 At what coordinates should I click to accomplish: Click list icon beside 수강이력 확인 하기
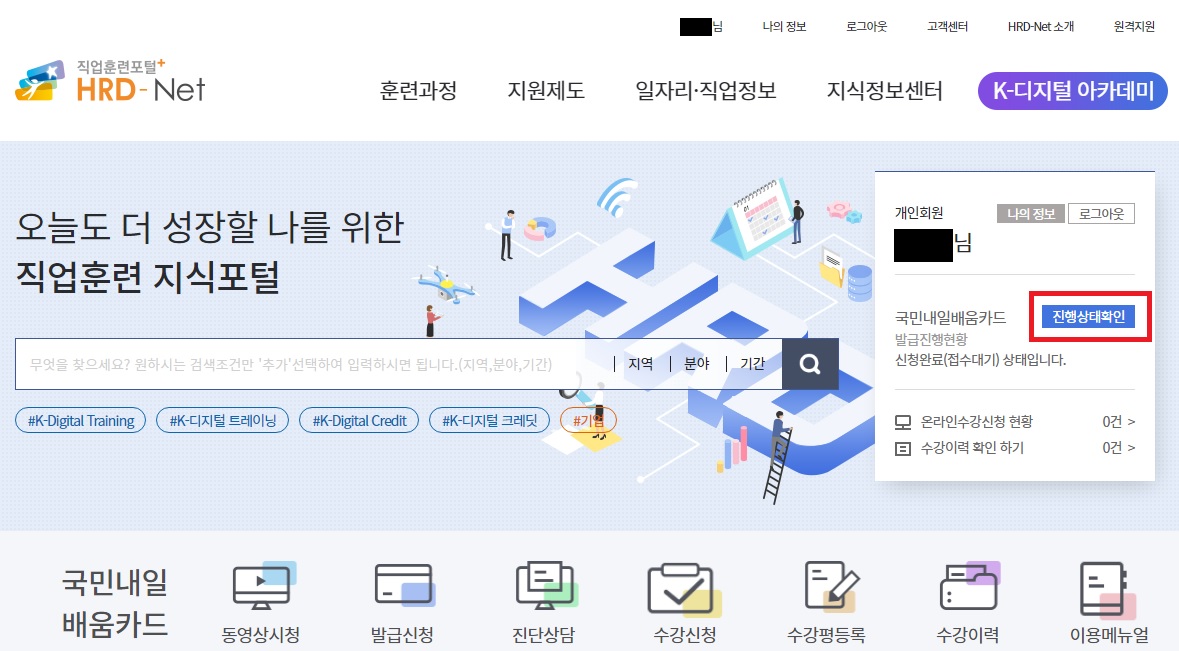pos(903,449)
